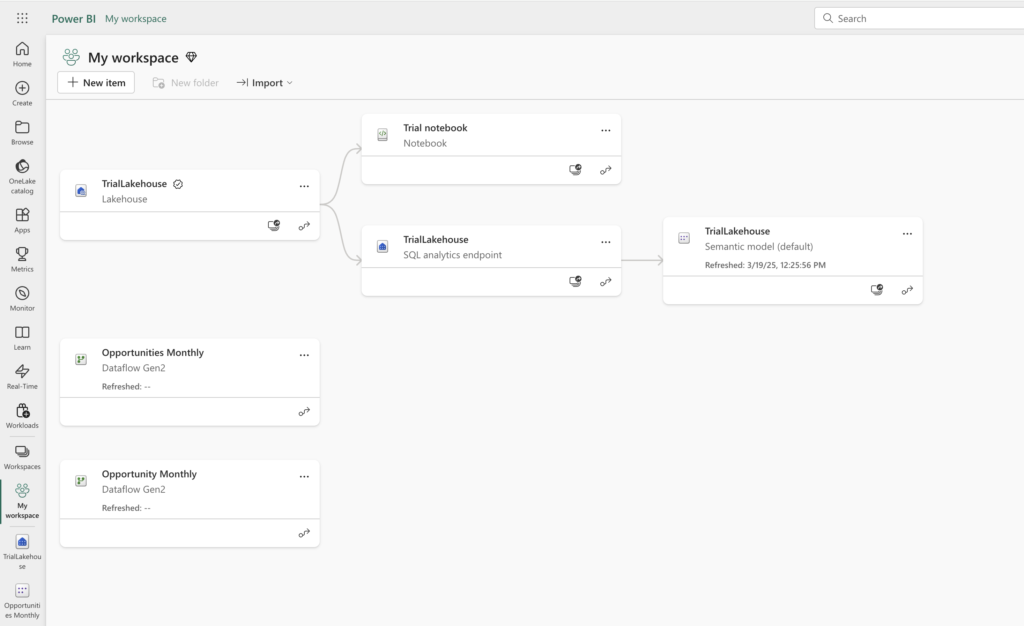Click 'SQL analytics endpoint' label
The height and width of the screenshot is (626, 1024).
453,255
